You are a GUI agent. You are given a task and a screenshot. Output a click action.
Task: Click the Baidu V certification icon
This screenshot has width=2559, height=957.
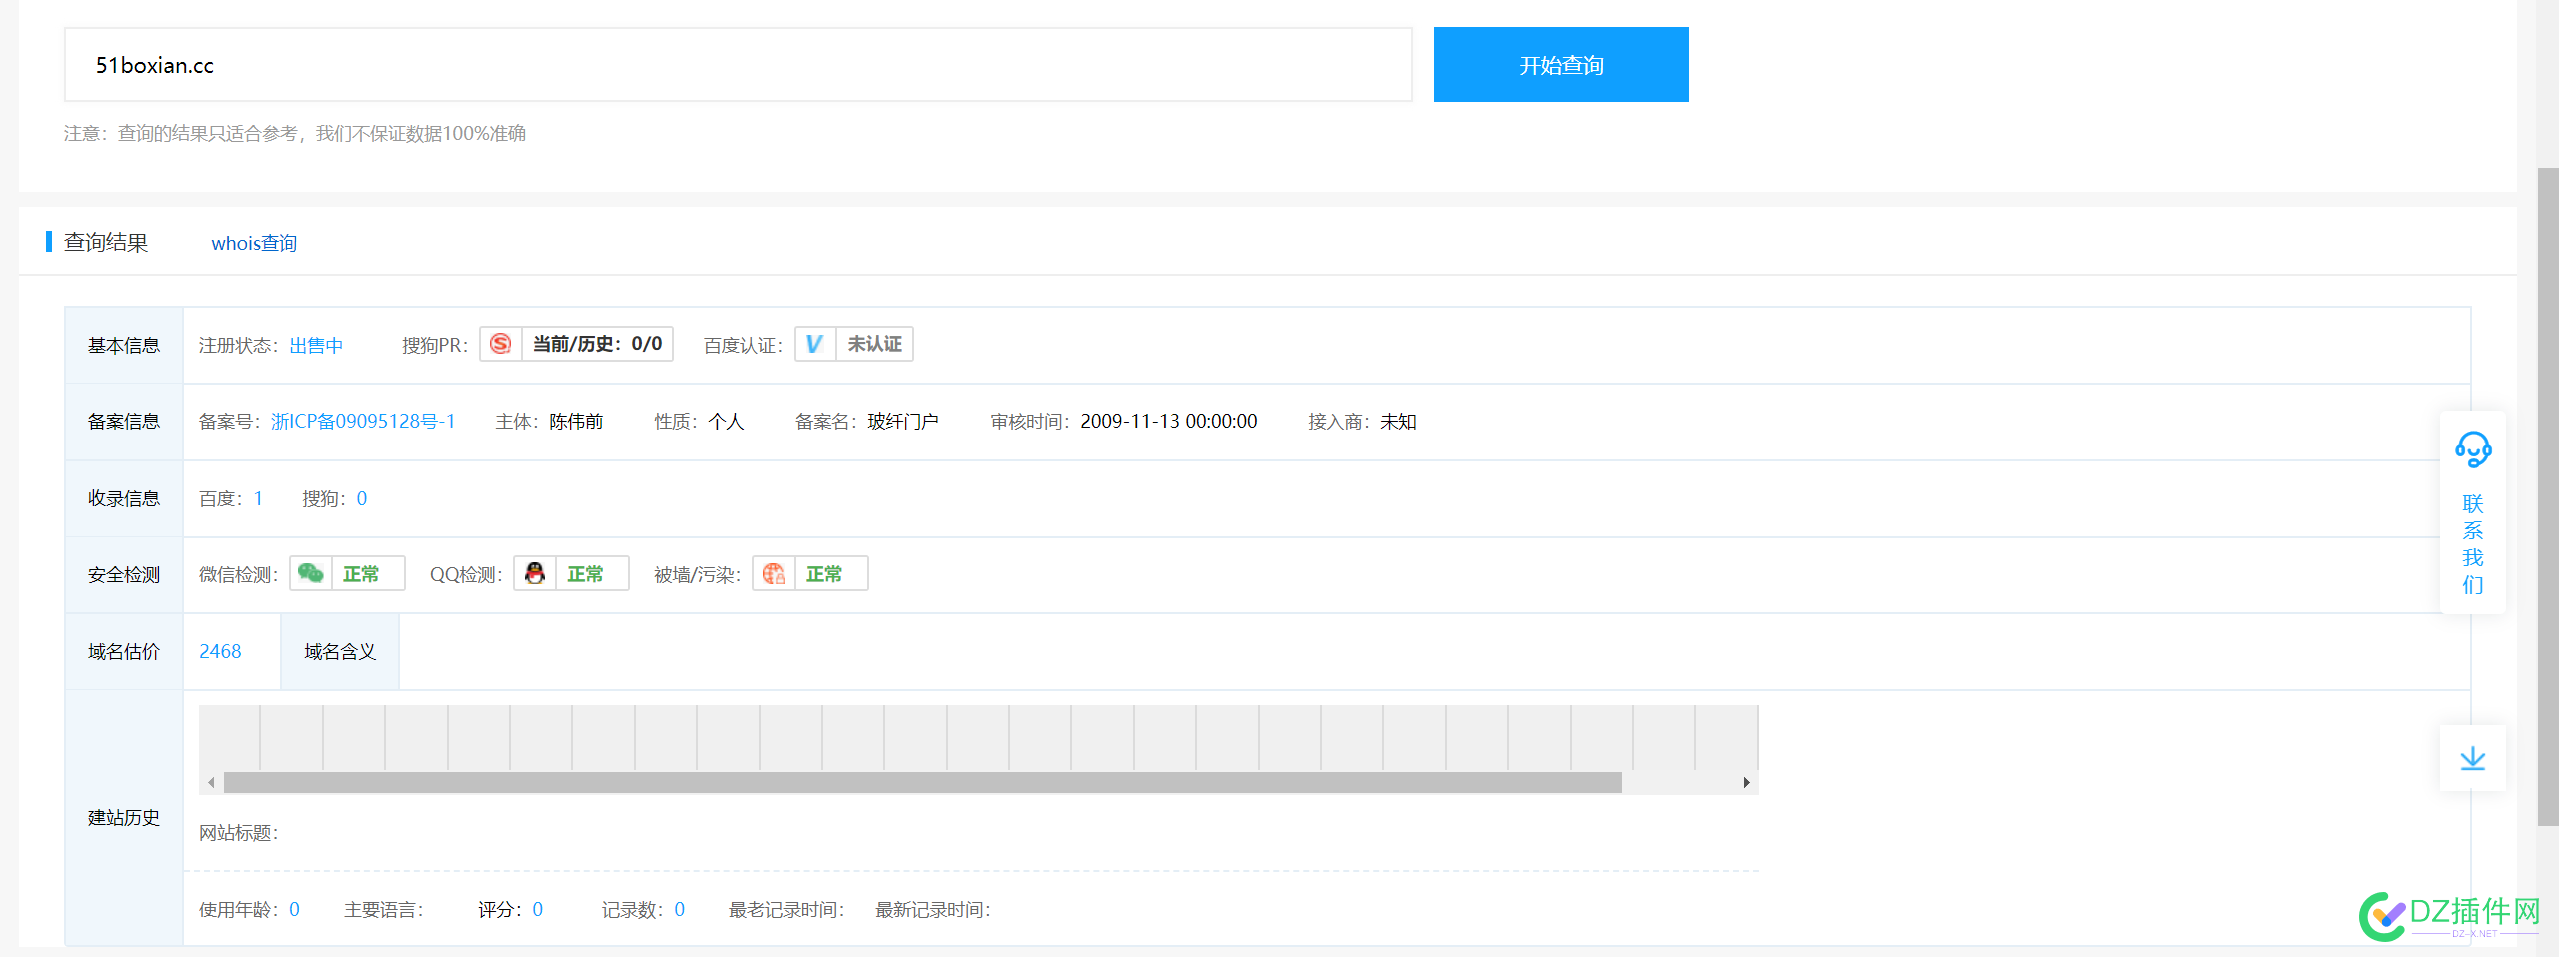click(815, 344)
